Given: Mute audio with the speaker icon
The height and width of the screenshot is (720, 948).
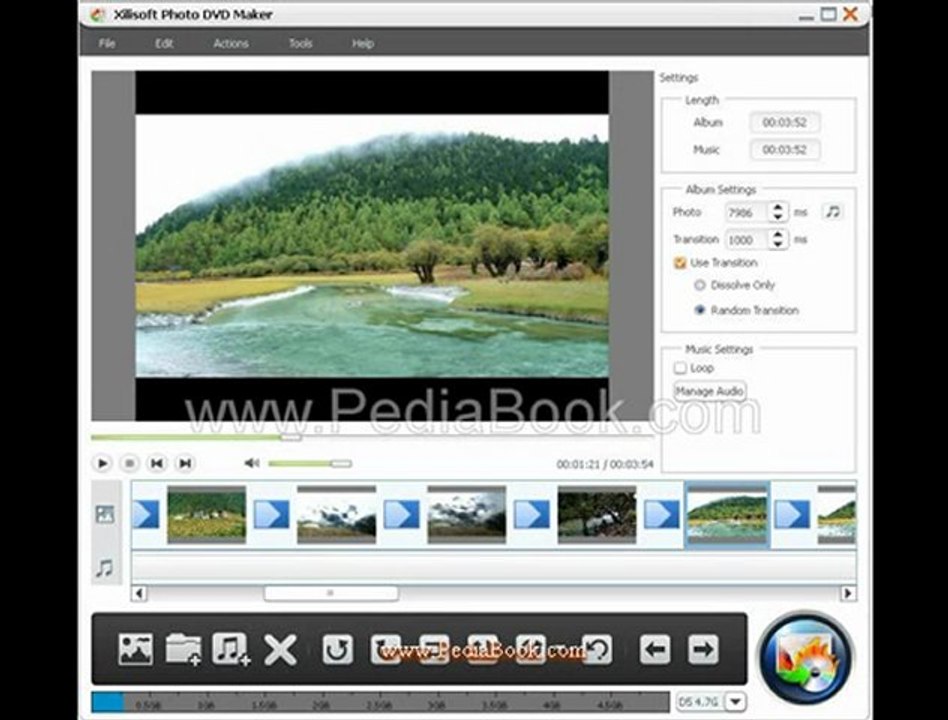Looking at the screenshot, I should [252, 463].
